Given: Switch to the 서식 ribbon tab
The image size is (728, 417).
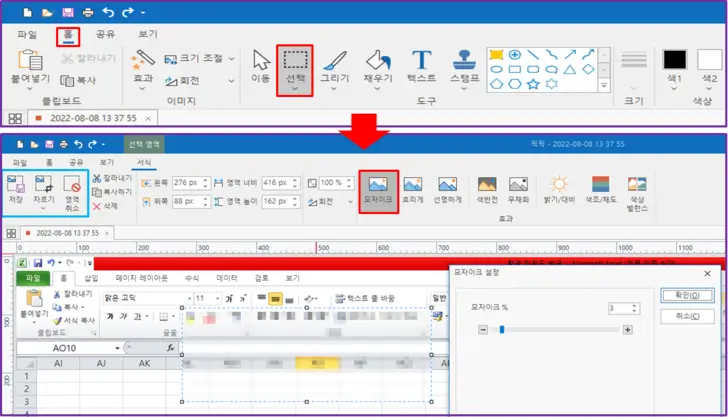Looking at the screenshot, I should click(x=144, y=162).
